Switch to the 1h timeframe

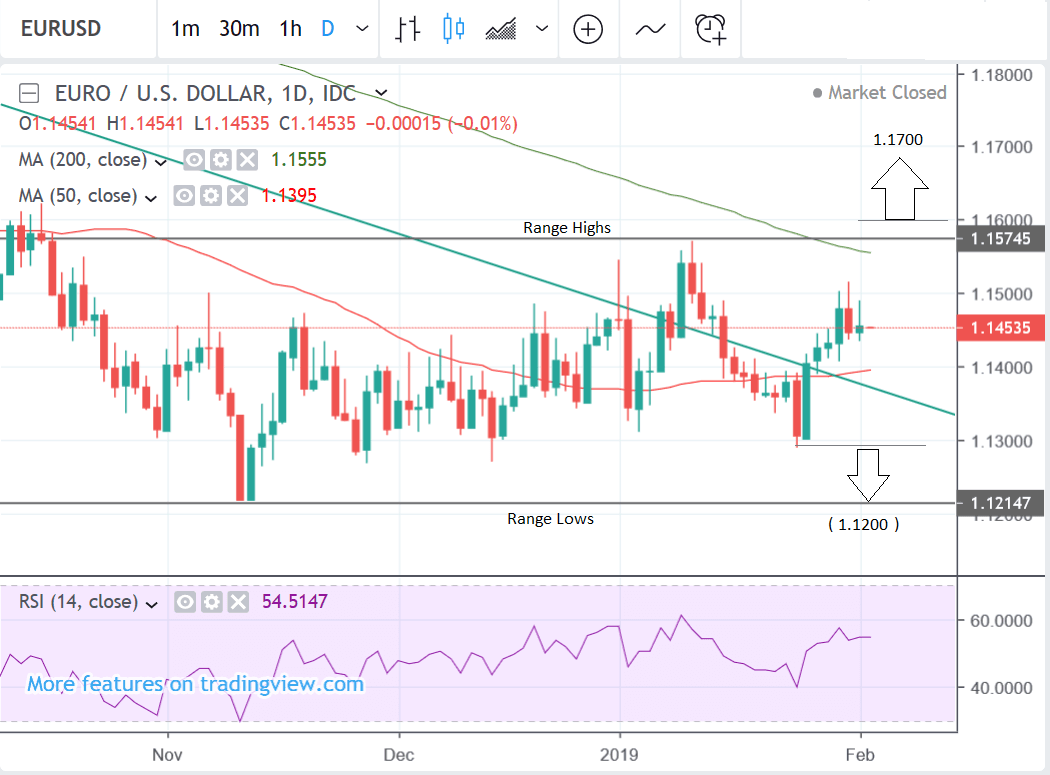pos(290,29)
